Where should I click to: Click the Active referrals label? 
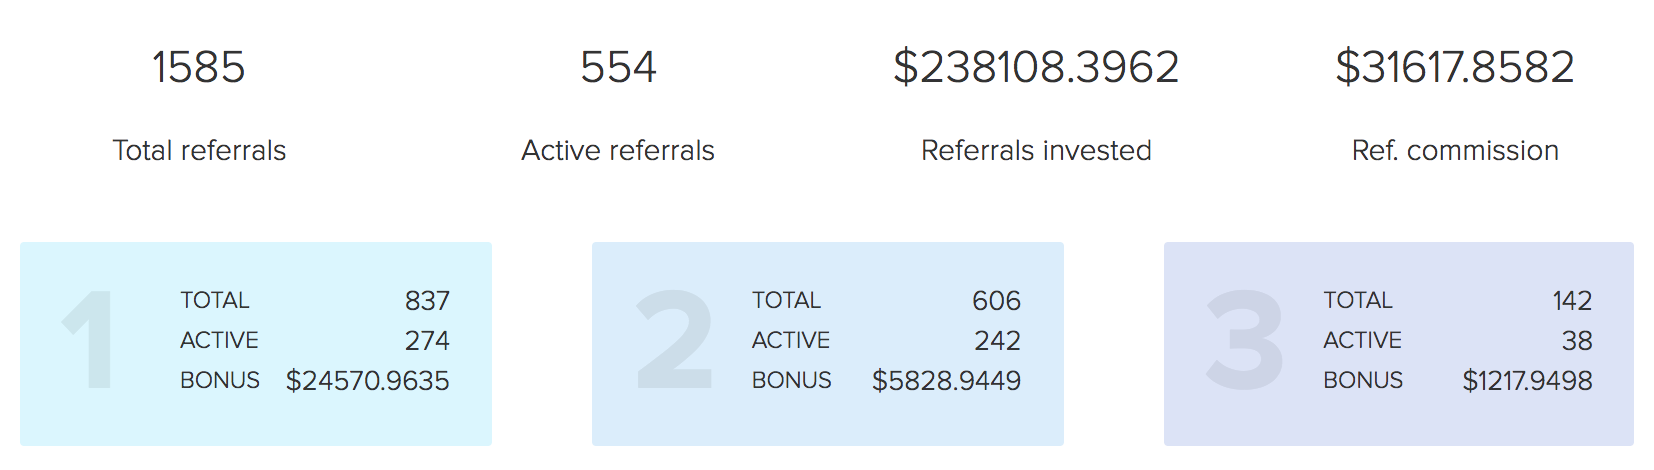click(618, 150)
